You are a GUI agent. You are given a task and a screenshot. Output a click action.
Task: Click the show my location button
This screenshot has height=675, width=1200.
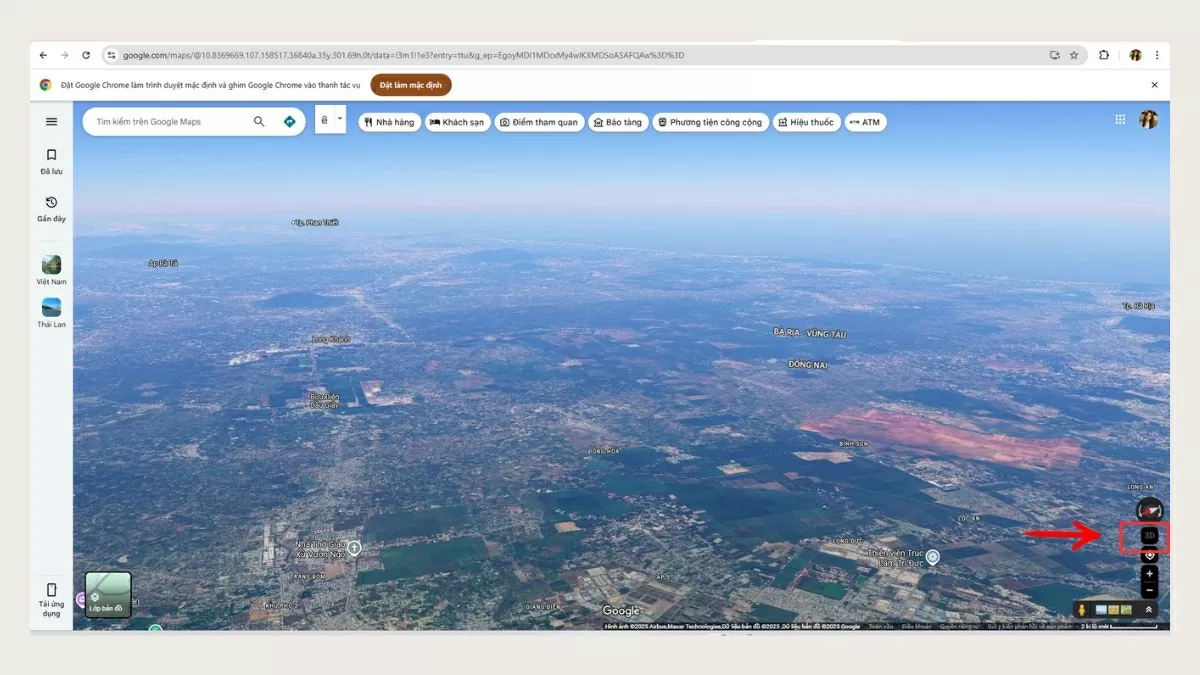pos(1150,555)
